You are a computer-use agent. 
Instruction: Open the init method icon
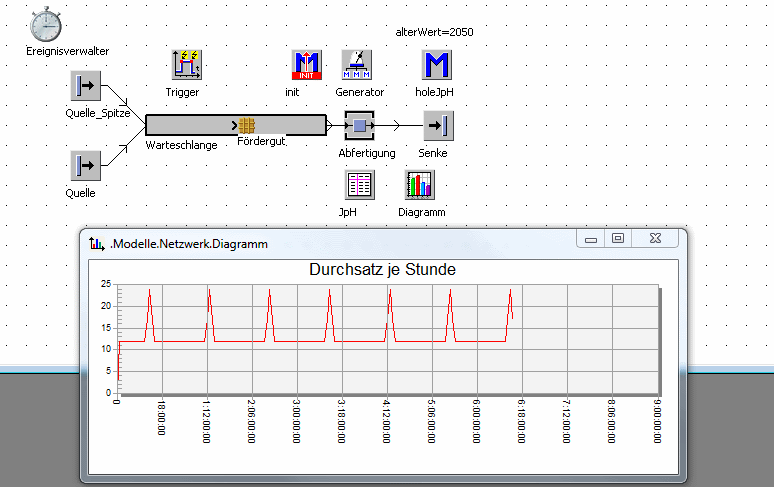click(306, 65)
